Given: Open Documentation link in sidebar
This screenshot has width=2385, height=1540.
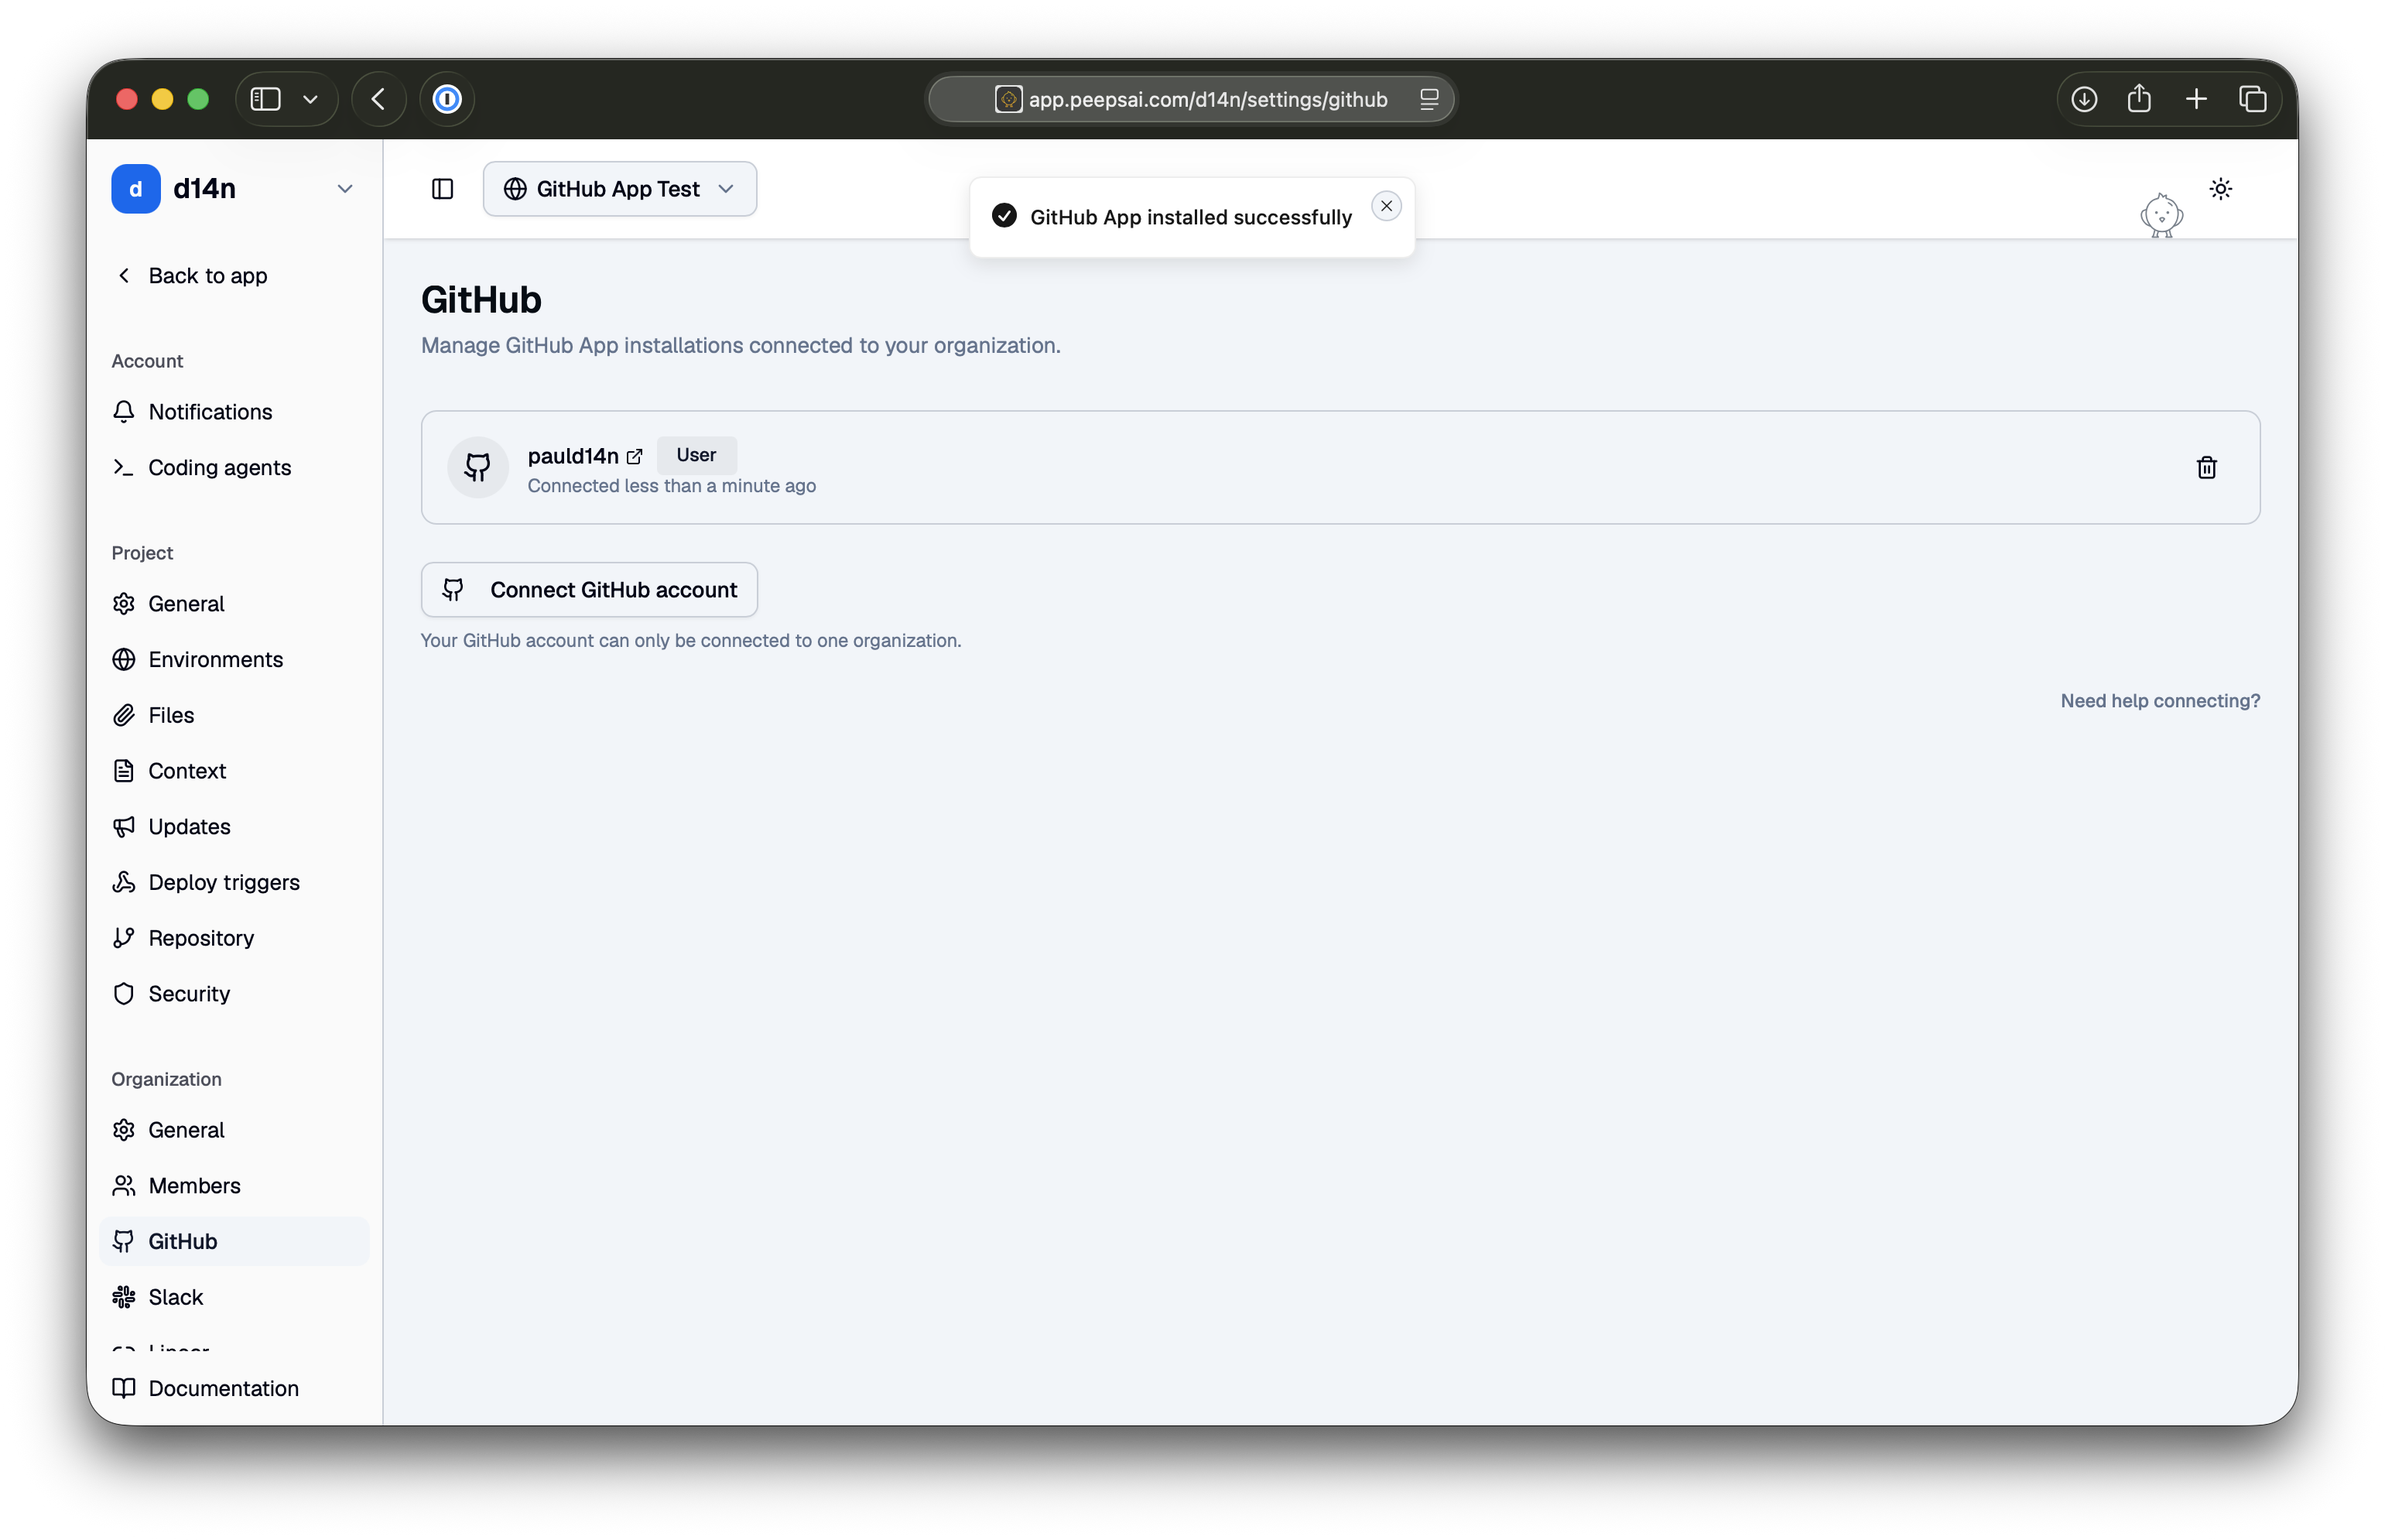Looking at the screenshot, I should pos(235,1388).
